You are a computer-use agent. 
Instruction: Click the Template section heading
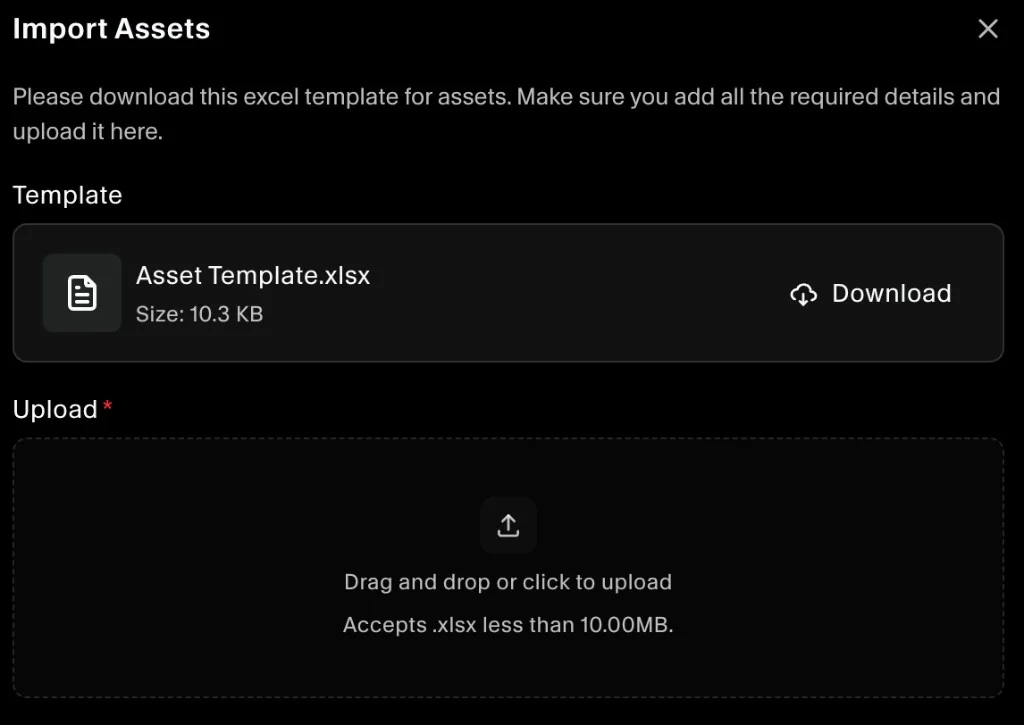click(x=67, y=195)
